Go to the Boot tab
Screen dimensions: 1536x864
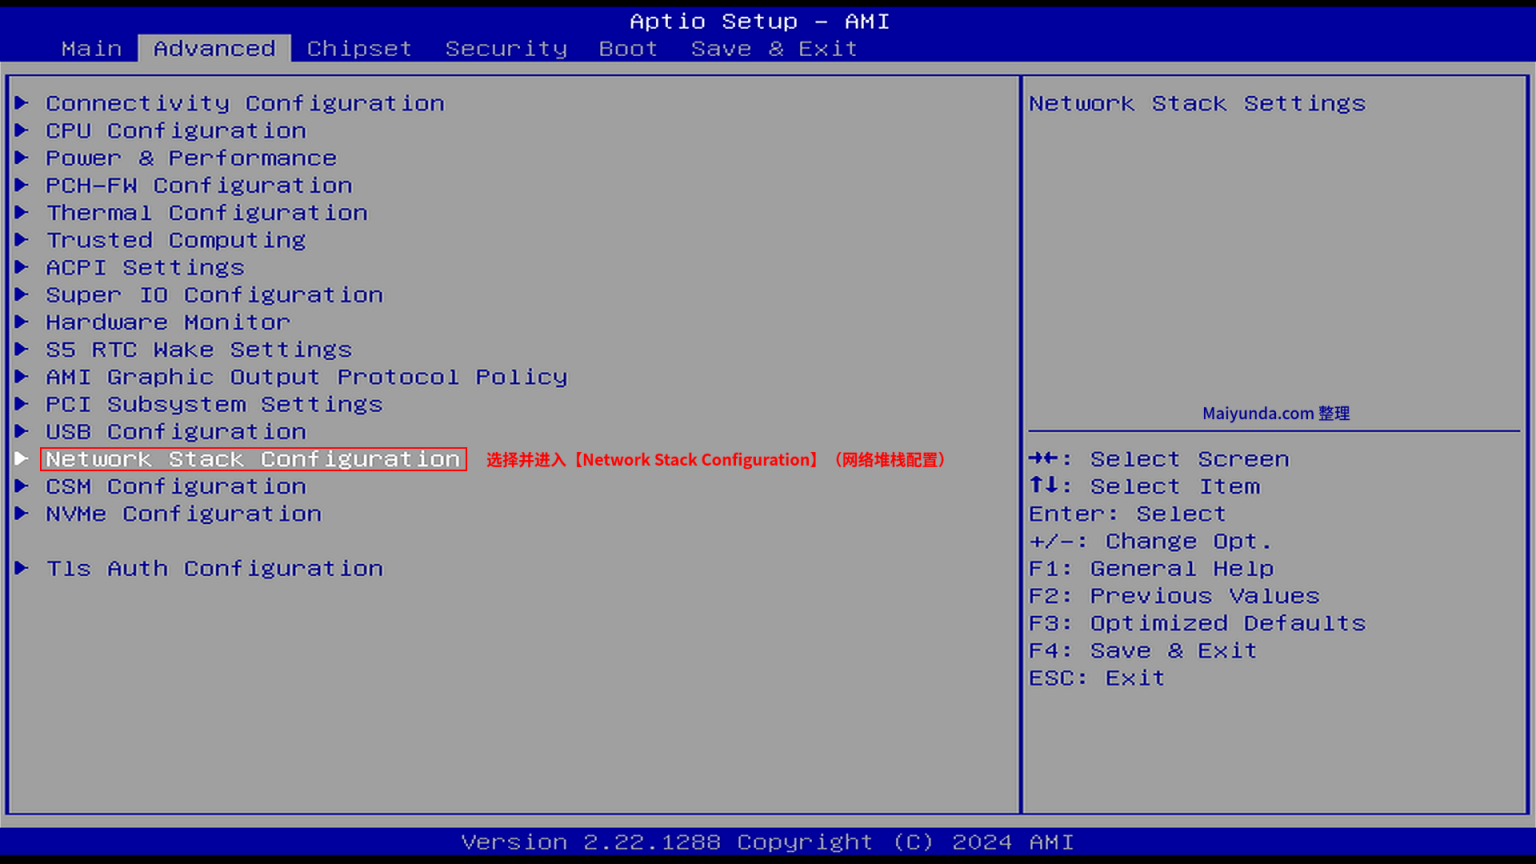tap(628, 48)
